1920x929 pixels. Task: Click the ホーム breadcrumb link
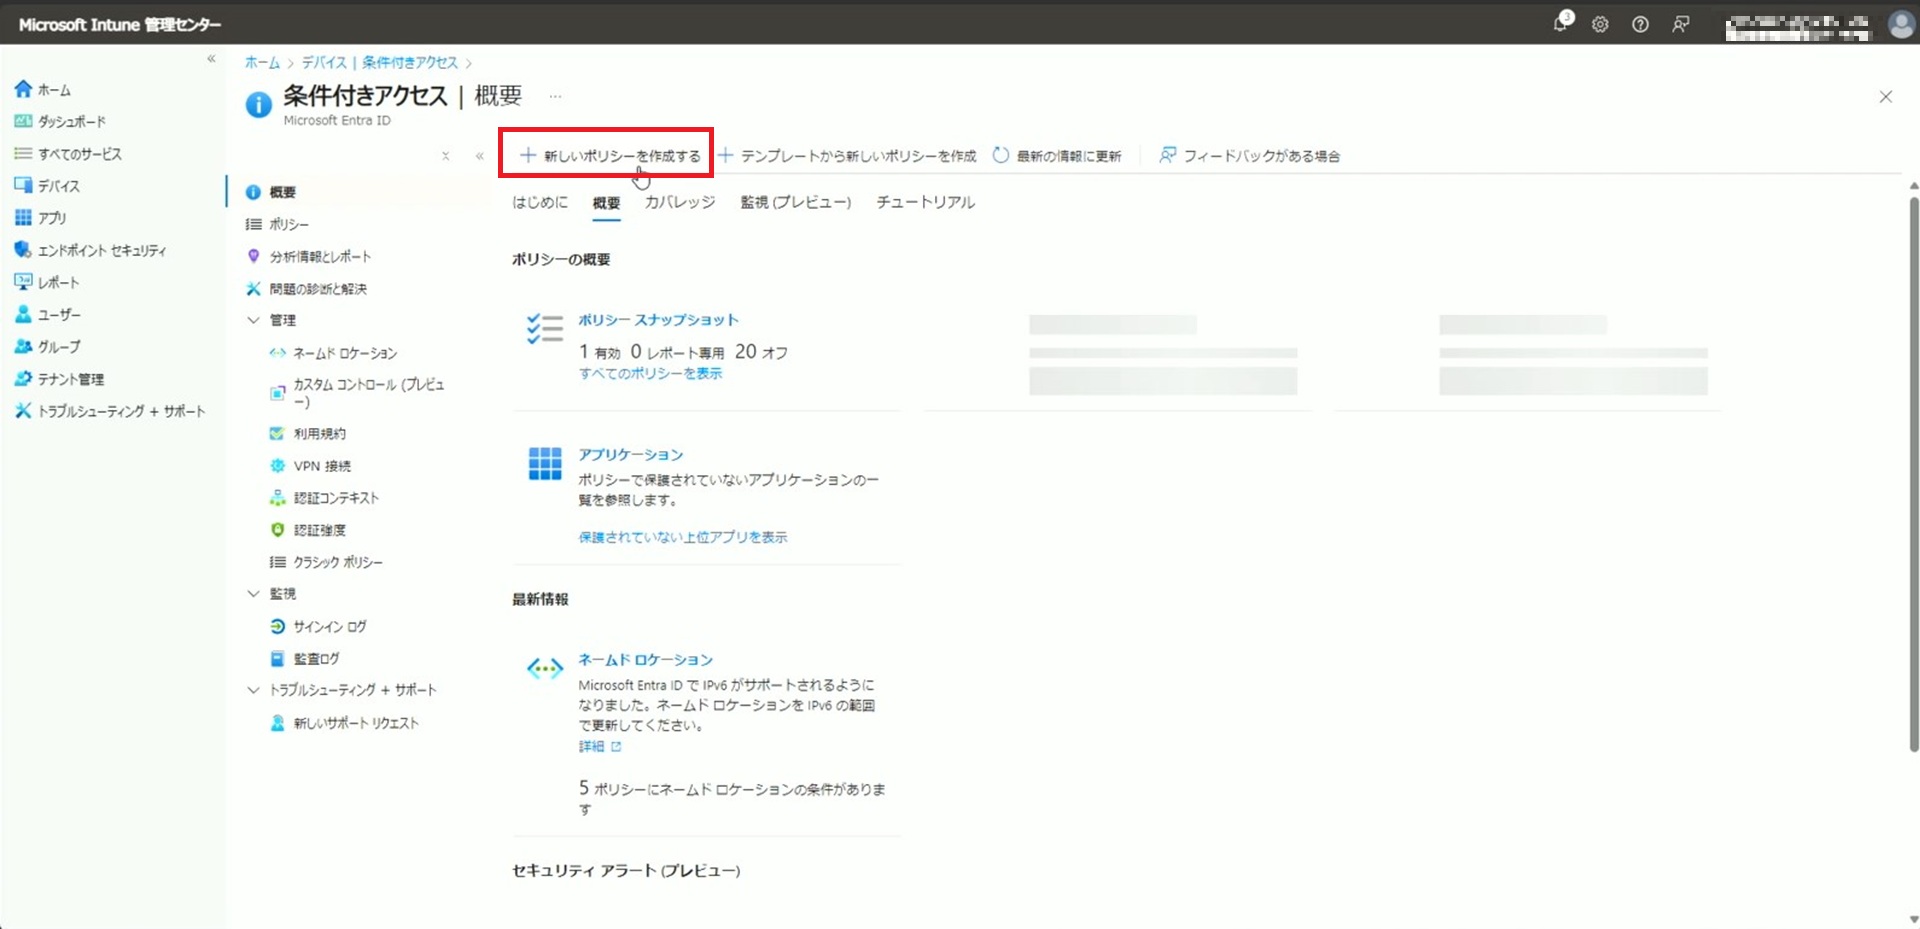262,62
